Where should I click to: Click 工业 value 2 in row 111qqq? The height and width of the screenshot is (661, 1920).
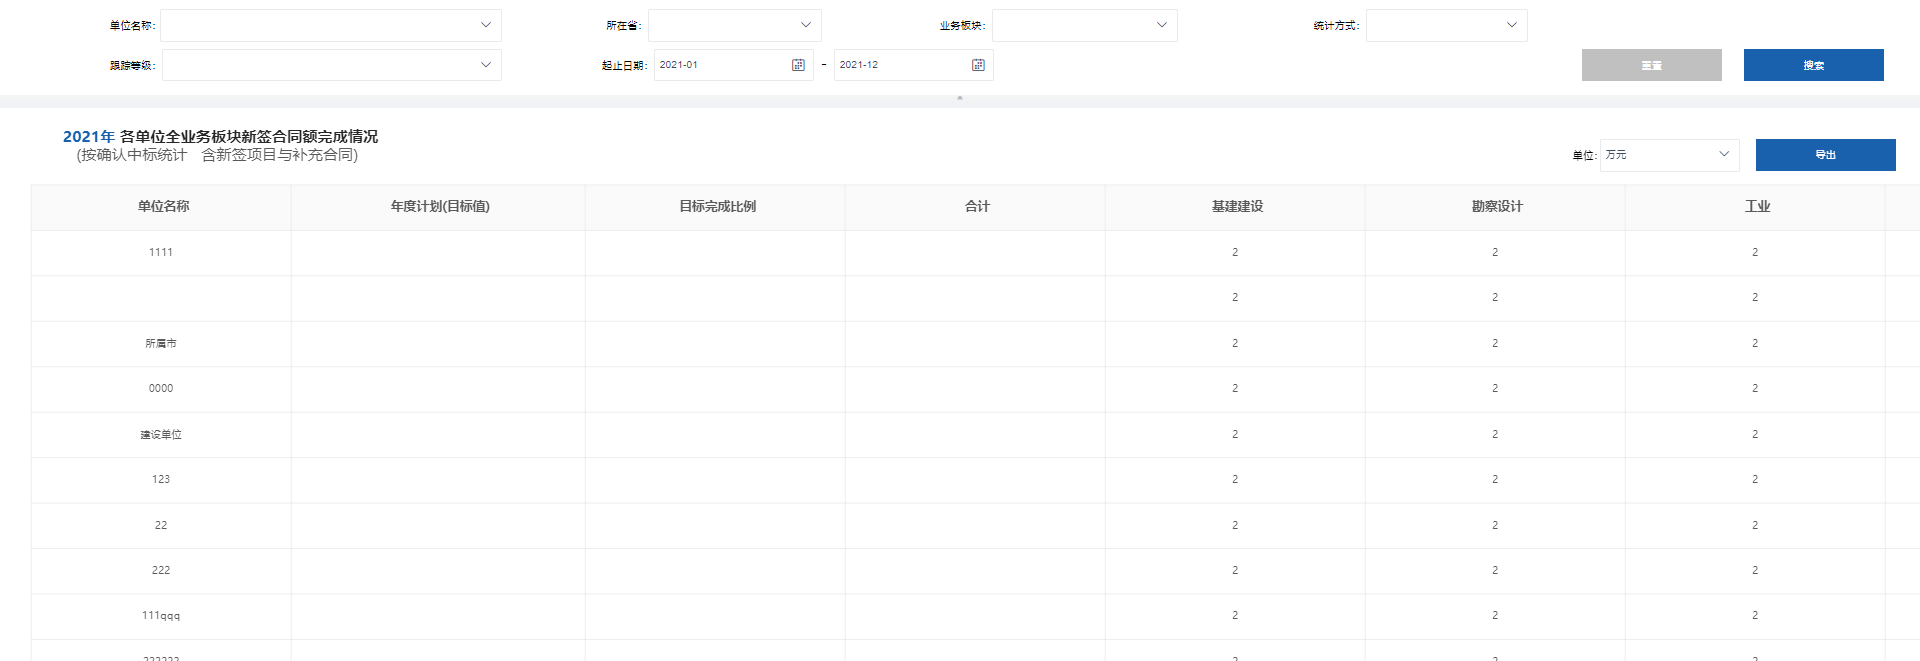pyautogui.click(x=1755, y=615)
